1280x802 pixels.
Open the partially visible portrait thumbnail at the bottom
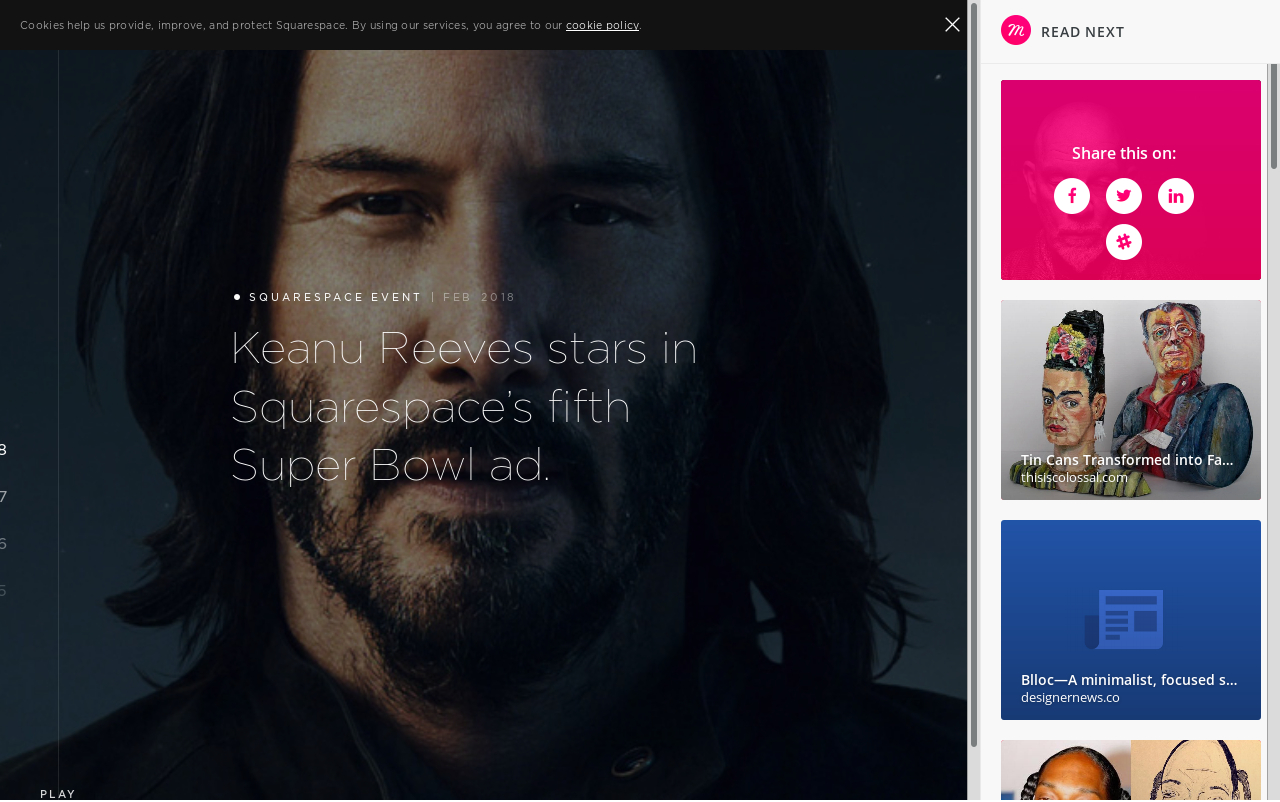[1130, 770]
